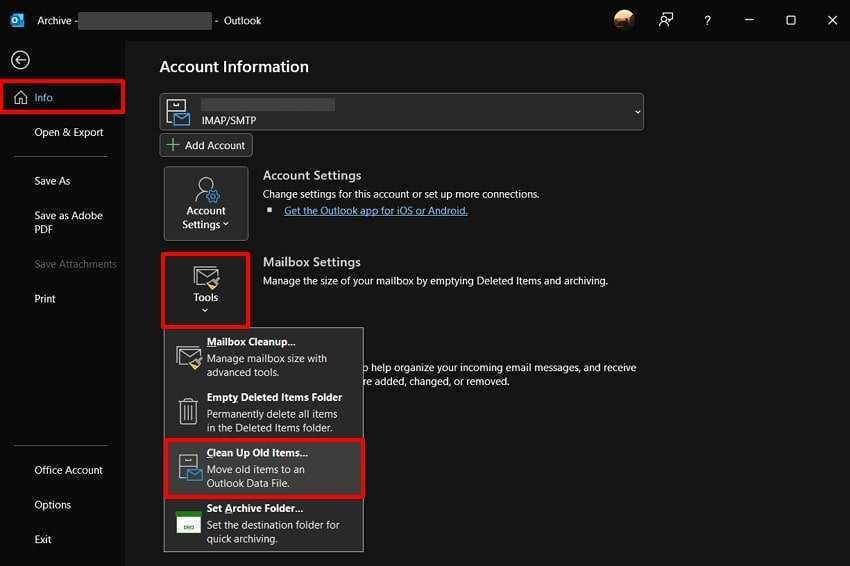Select Print in the sidebar

tap(44, 299)
